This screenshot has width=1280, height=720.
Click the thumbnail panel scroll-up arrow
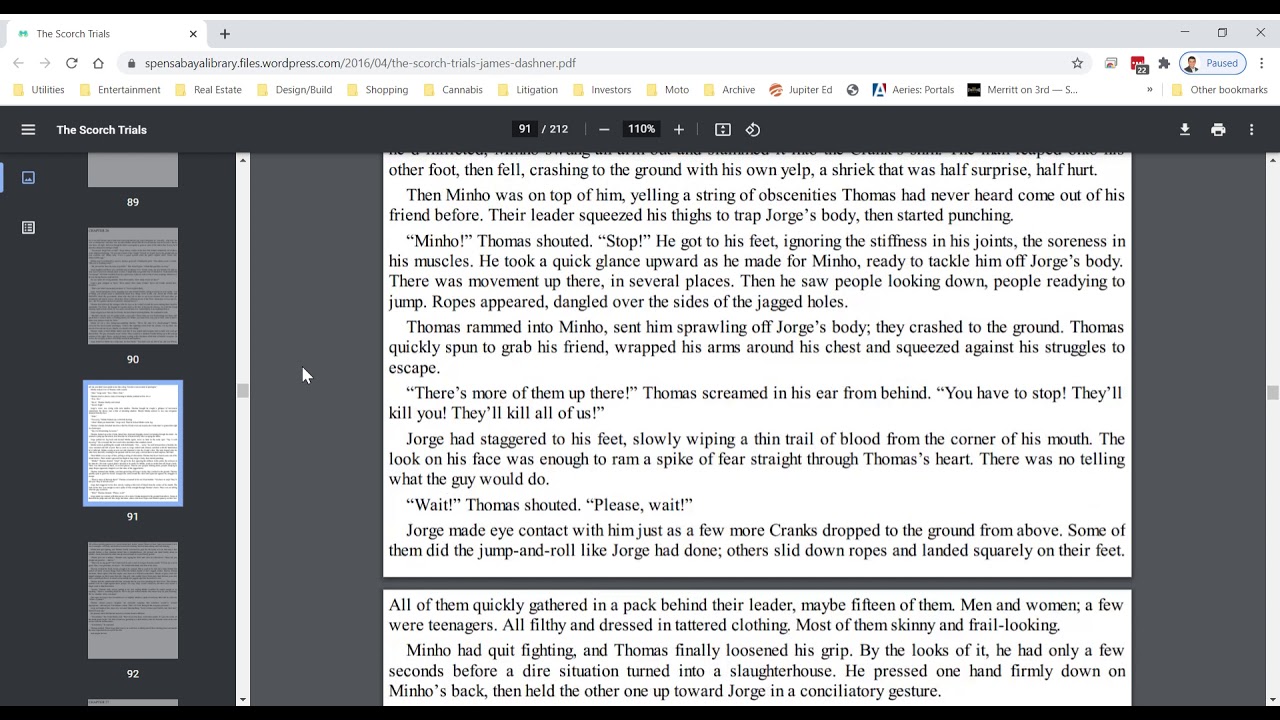coord(242,160)
